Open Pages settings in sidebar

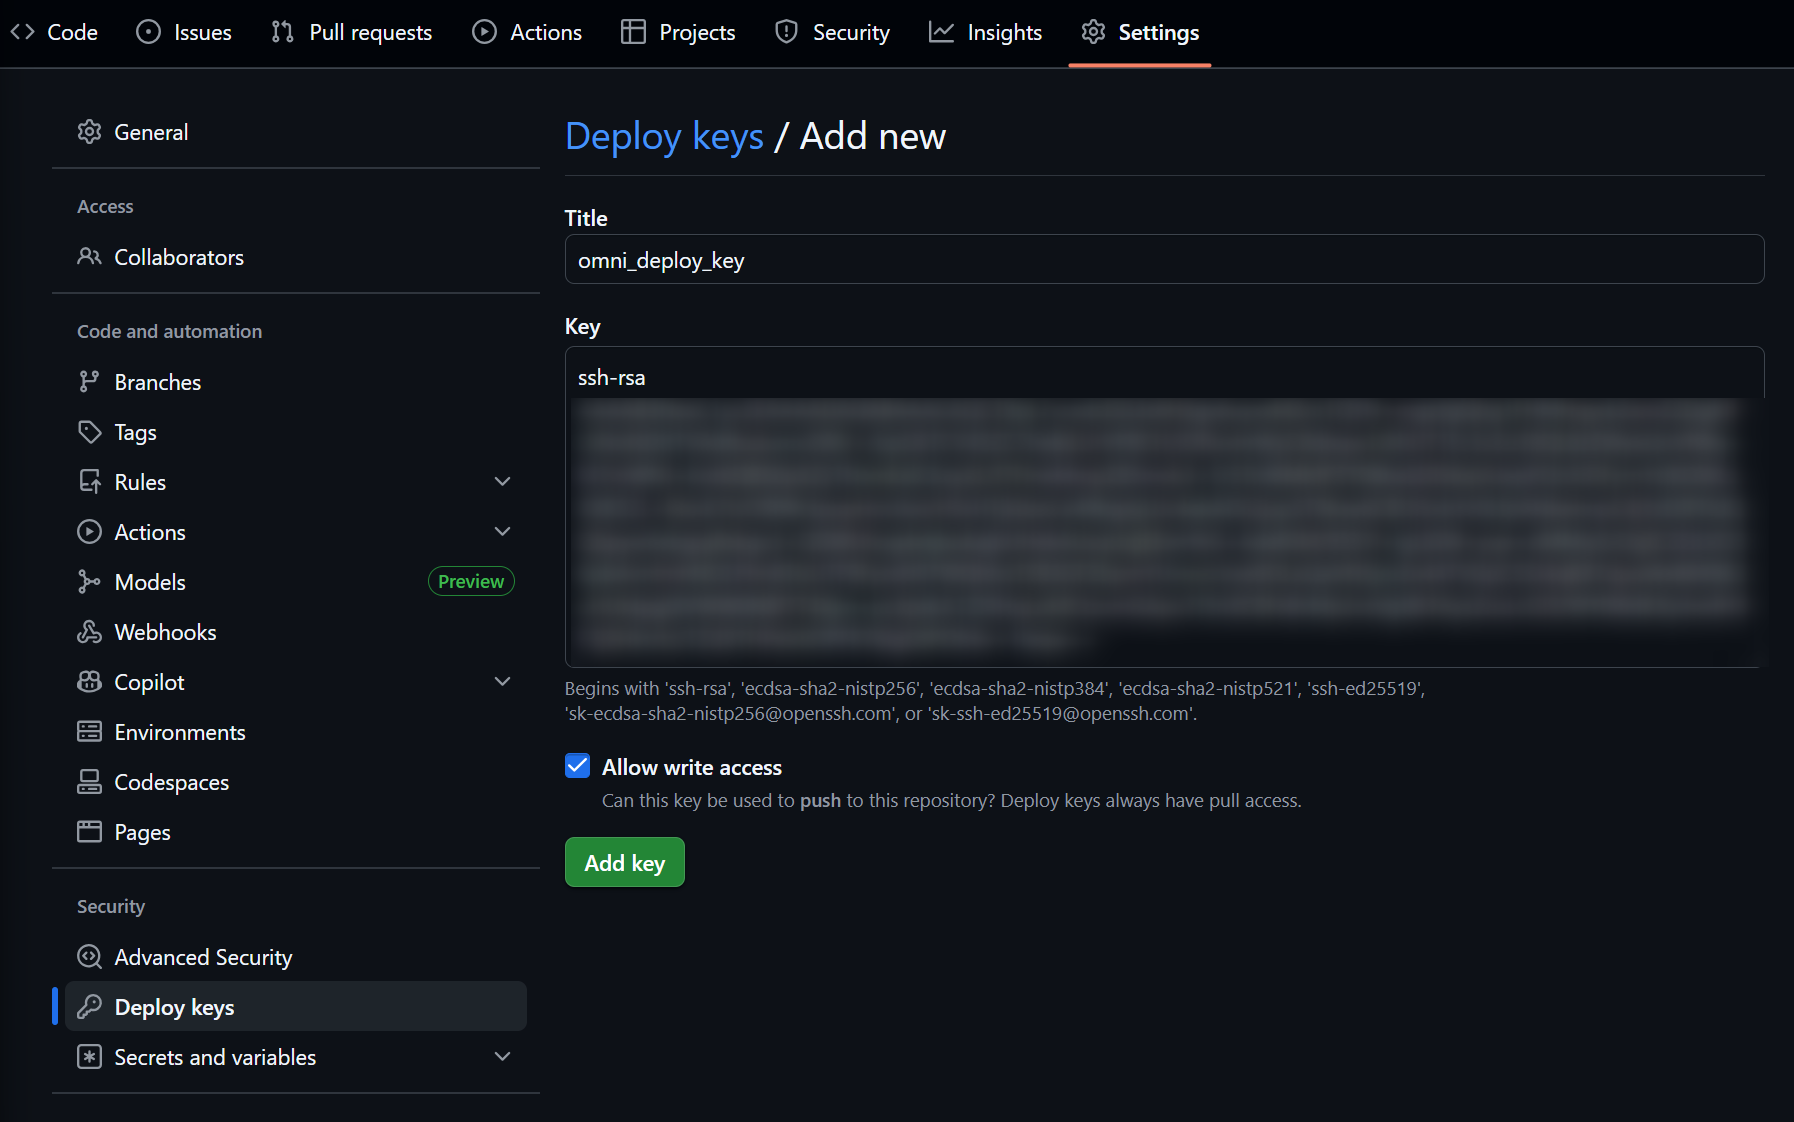point(296,832)
